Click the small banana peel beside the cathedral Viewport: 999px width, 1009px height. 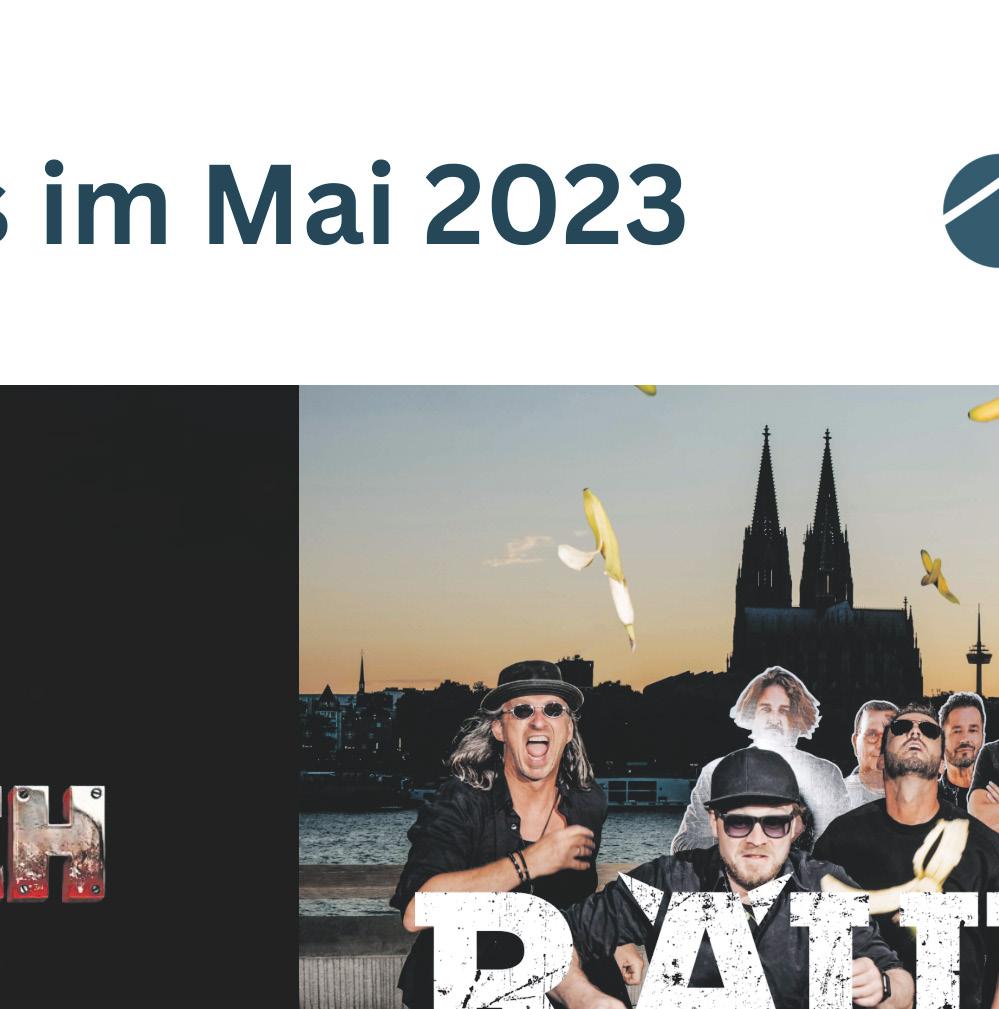pos(938,577)
